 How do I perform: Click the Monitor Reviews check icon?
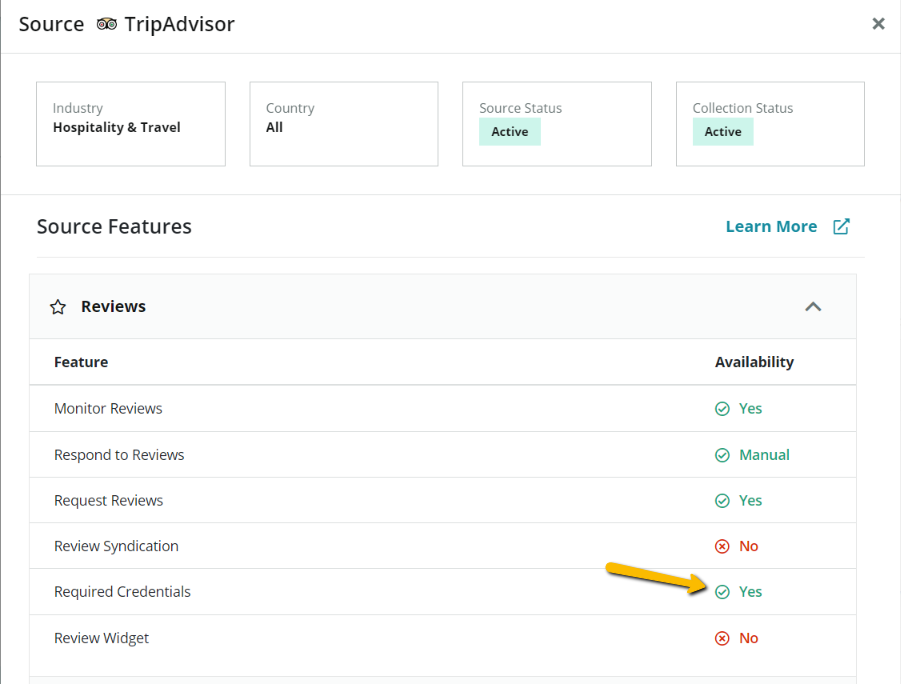(722, 409)
